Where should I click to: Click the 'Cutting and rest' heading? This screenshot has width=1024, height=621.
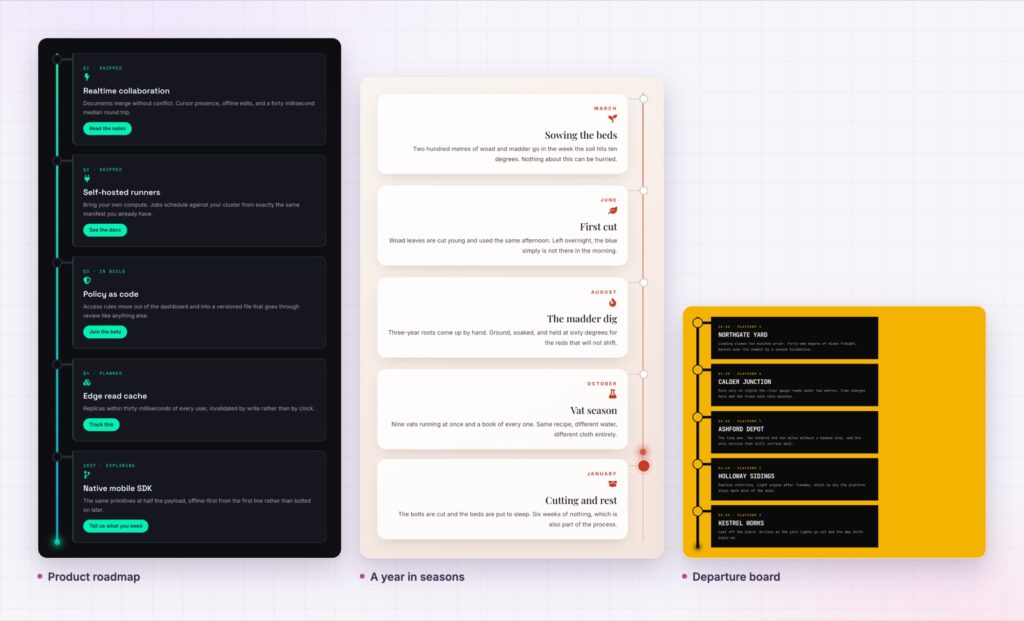click(581, 500)
